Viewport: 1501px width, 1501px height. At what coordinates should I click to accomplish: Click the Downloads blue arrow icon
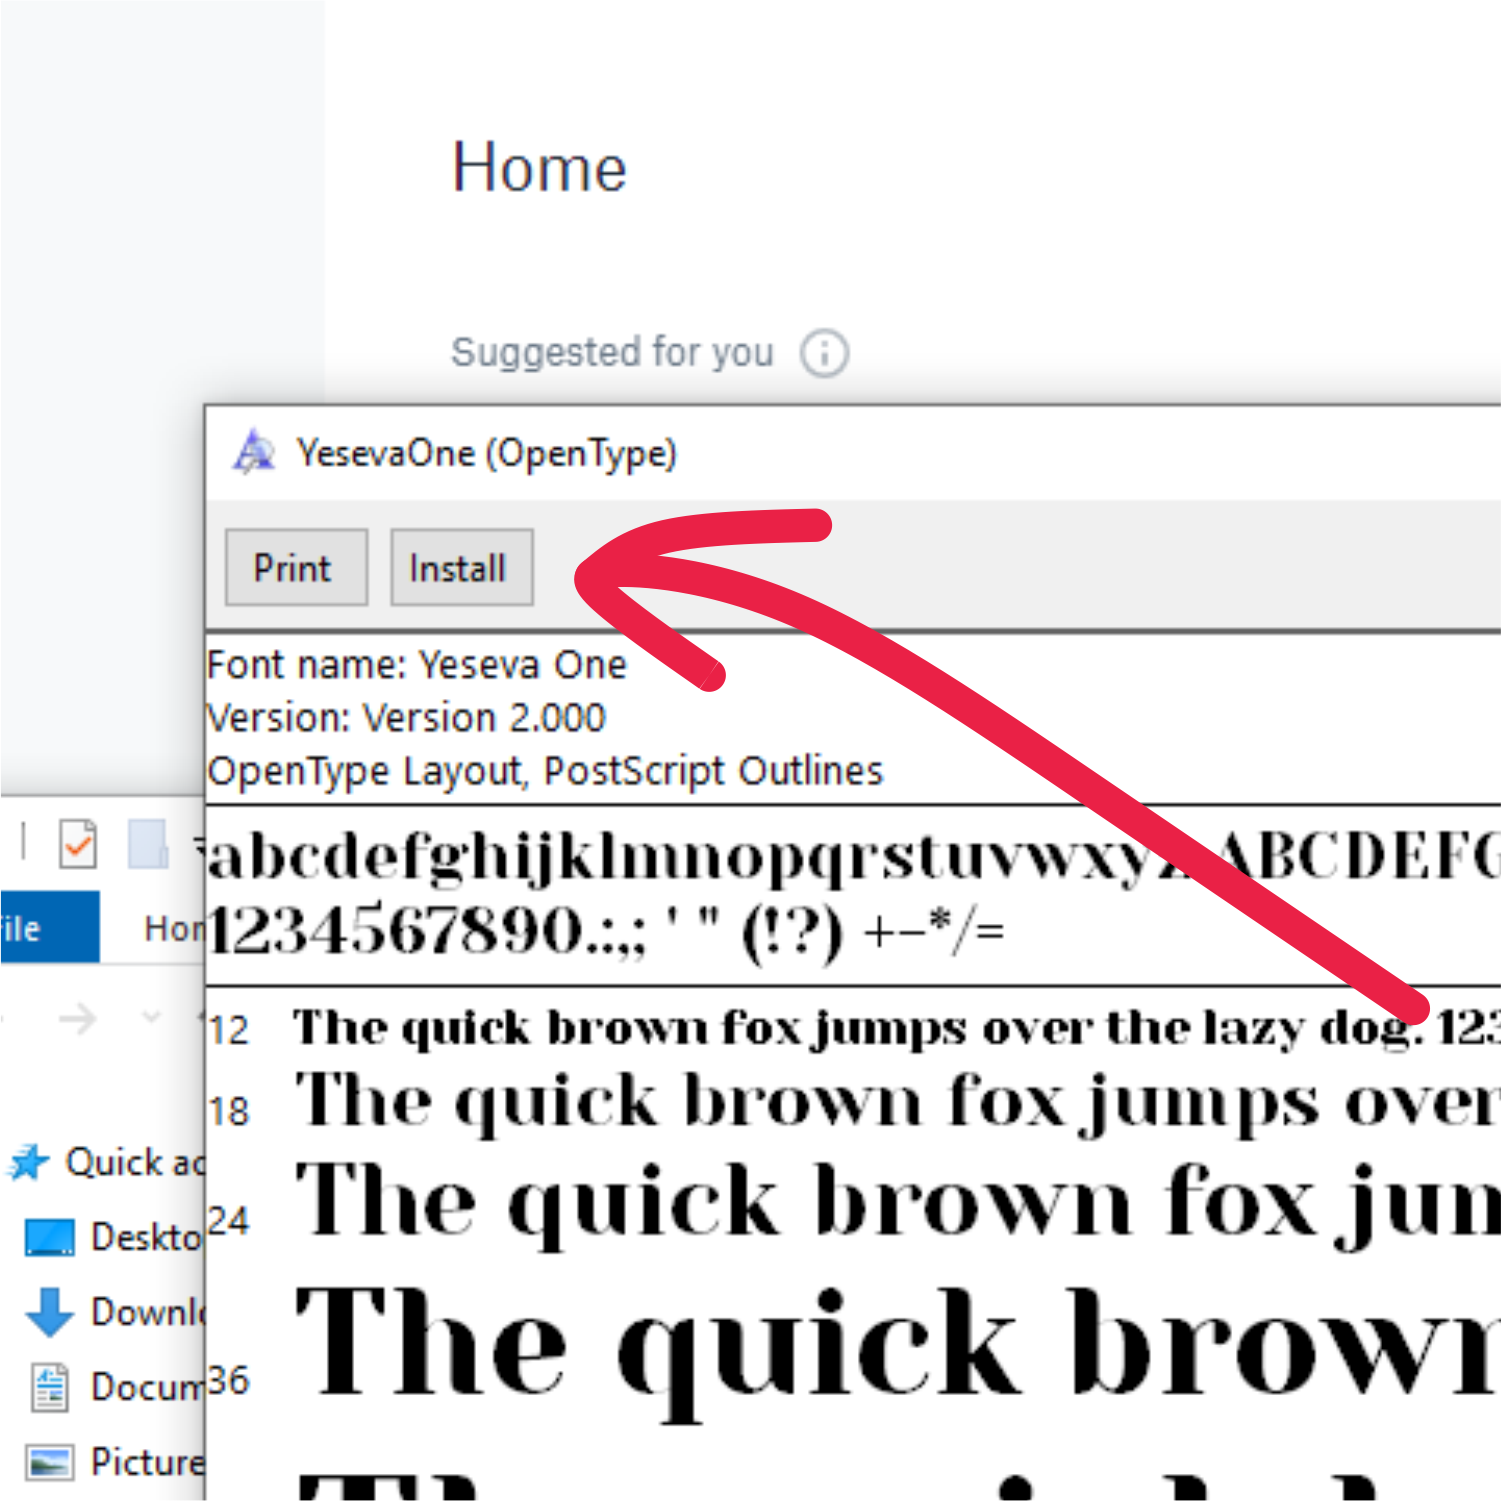49,1313
